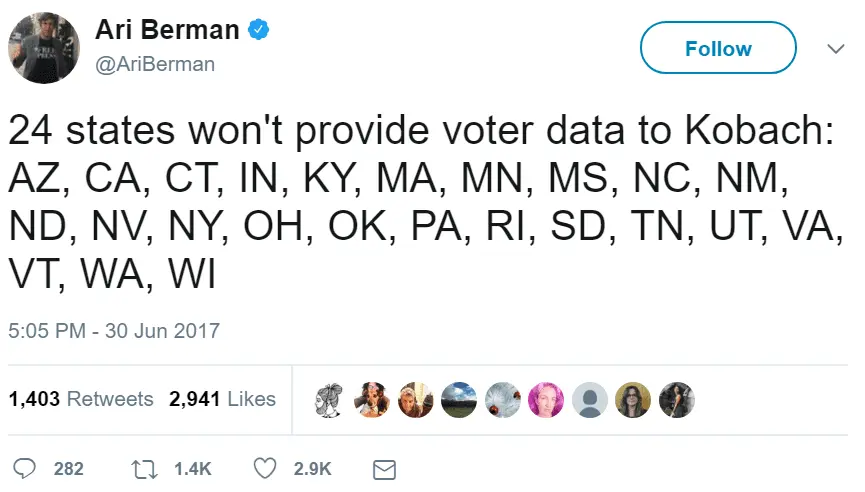Screen dimensions: 865x492
Task: Click the envelope direct message icon
Action: pyautogui.click(x=384, y=468)
